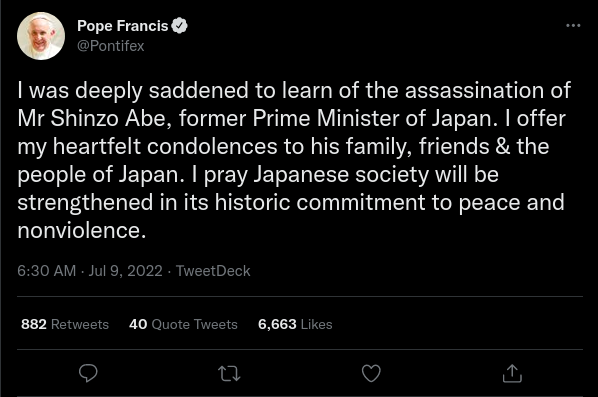Retweet using the arrows icon
The width and height of the screenshot is (598, 397).
click(229, 373)
